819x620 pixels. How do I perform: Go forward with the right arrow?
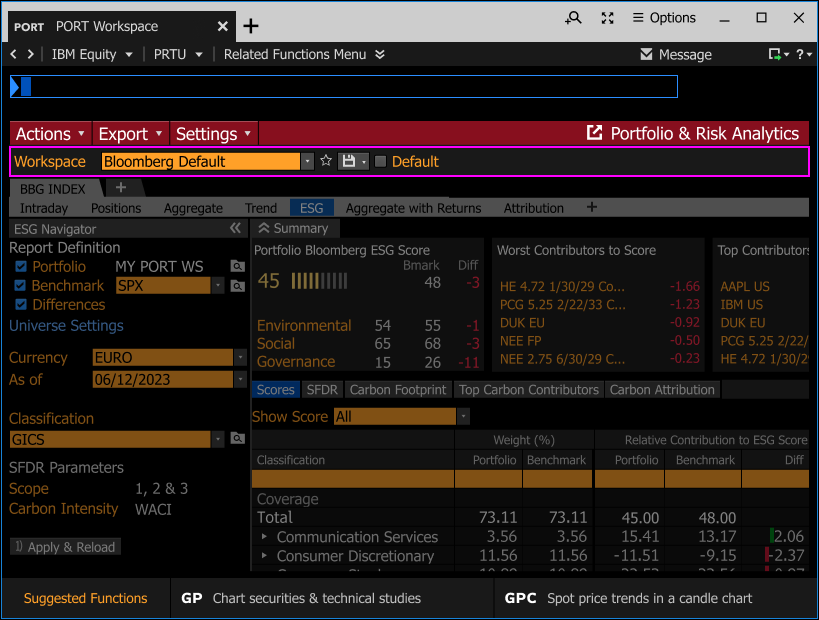(30, 54)
